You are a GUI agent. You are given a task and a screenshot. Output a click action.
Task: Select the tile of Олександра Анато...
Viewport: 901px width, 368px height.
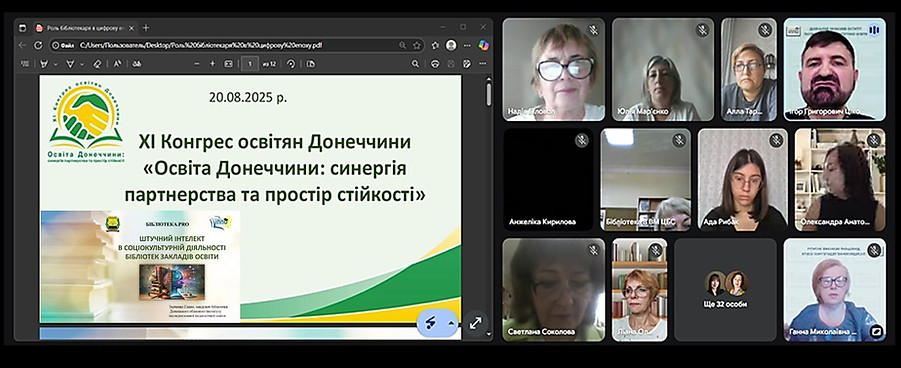coord(840,179)
